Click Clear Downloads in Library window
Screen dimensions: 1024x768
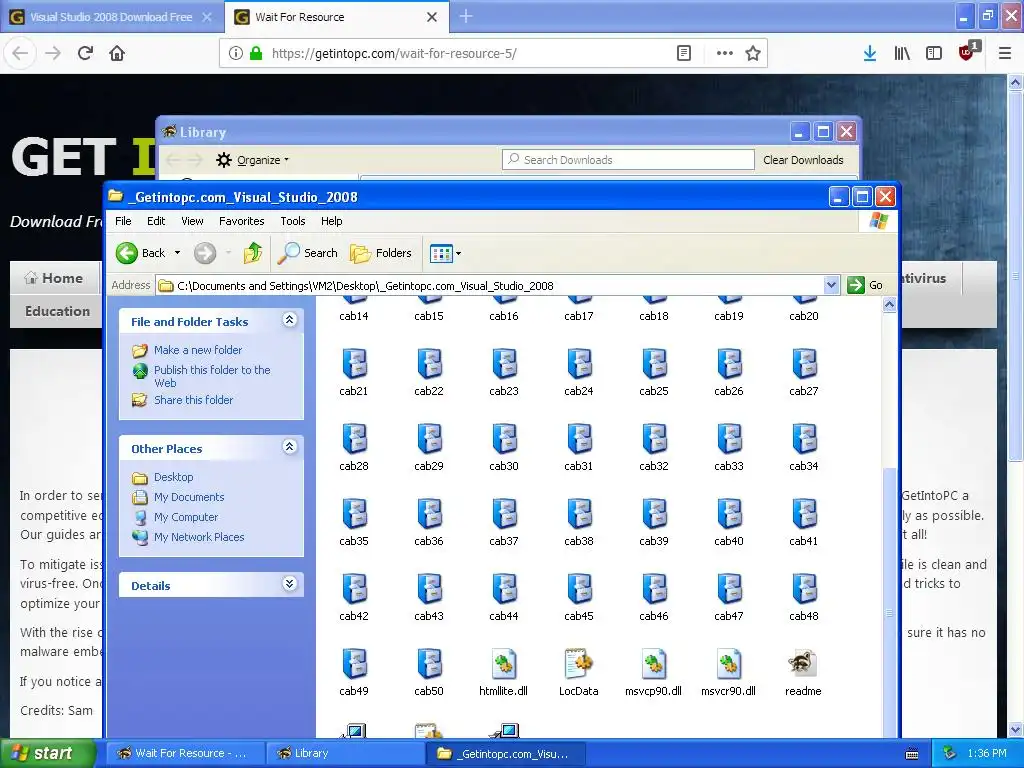[x=803, y=160]
